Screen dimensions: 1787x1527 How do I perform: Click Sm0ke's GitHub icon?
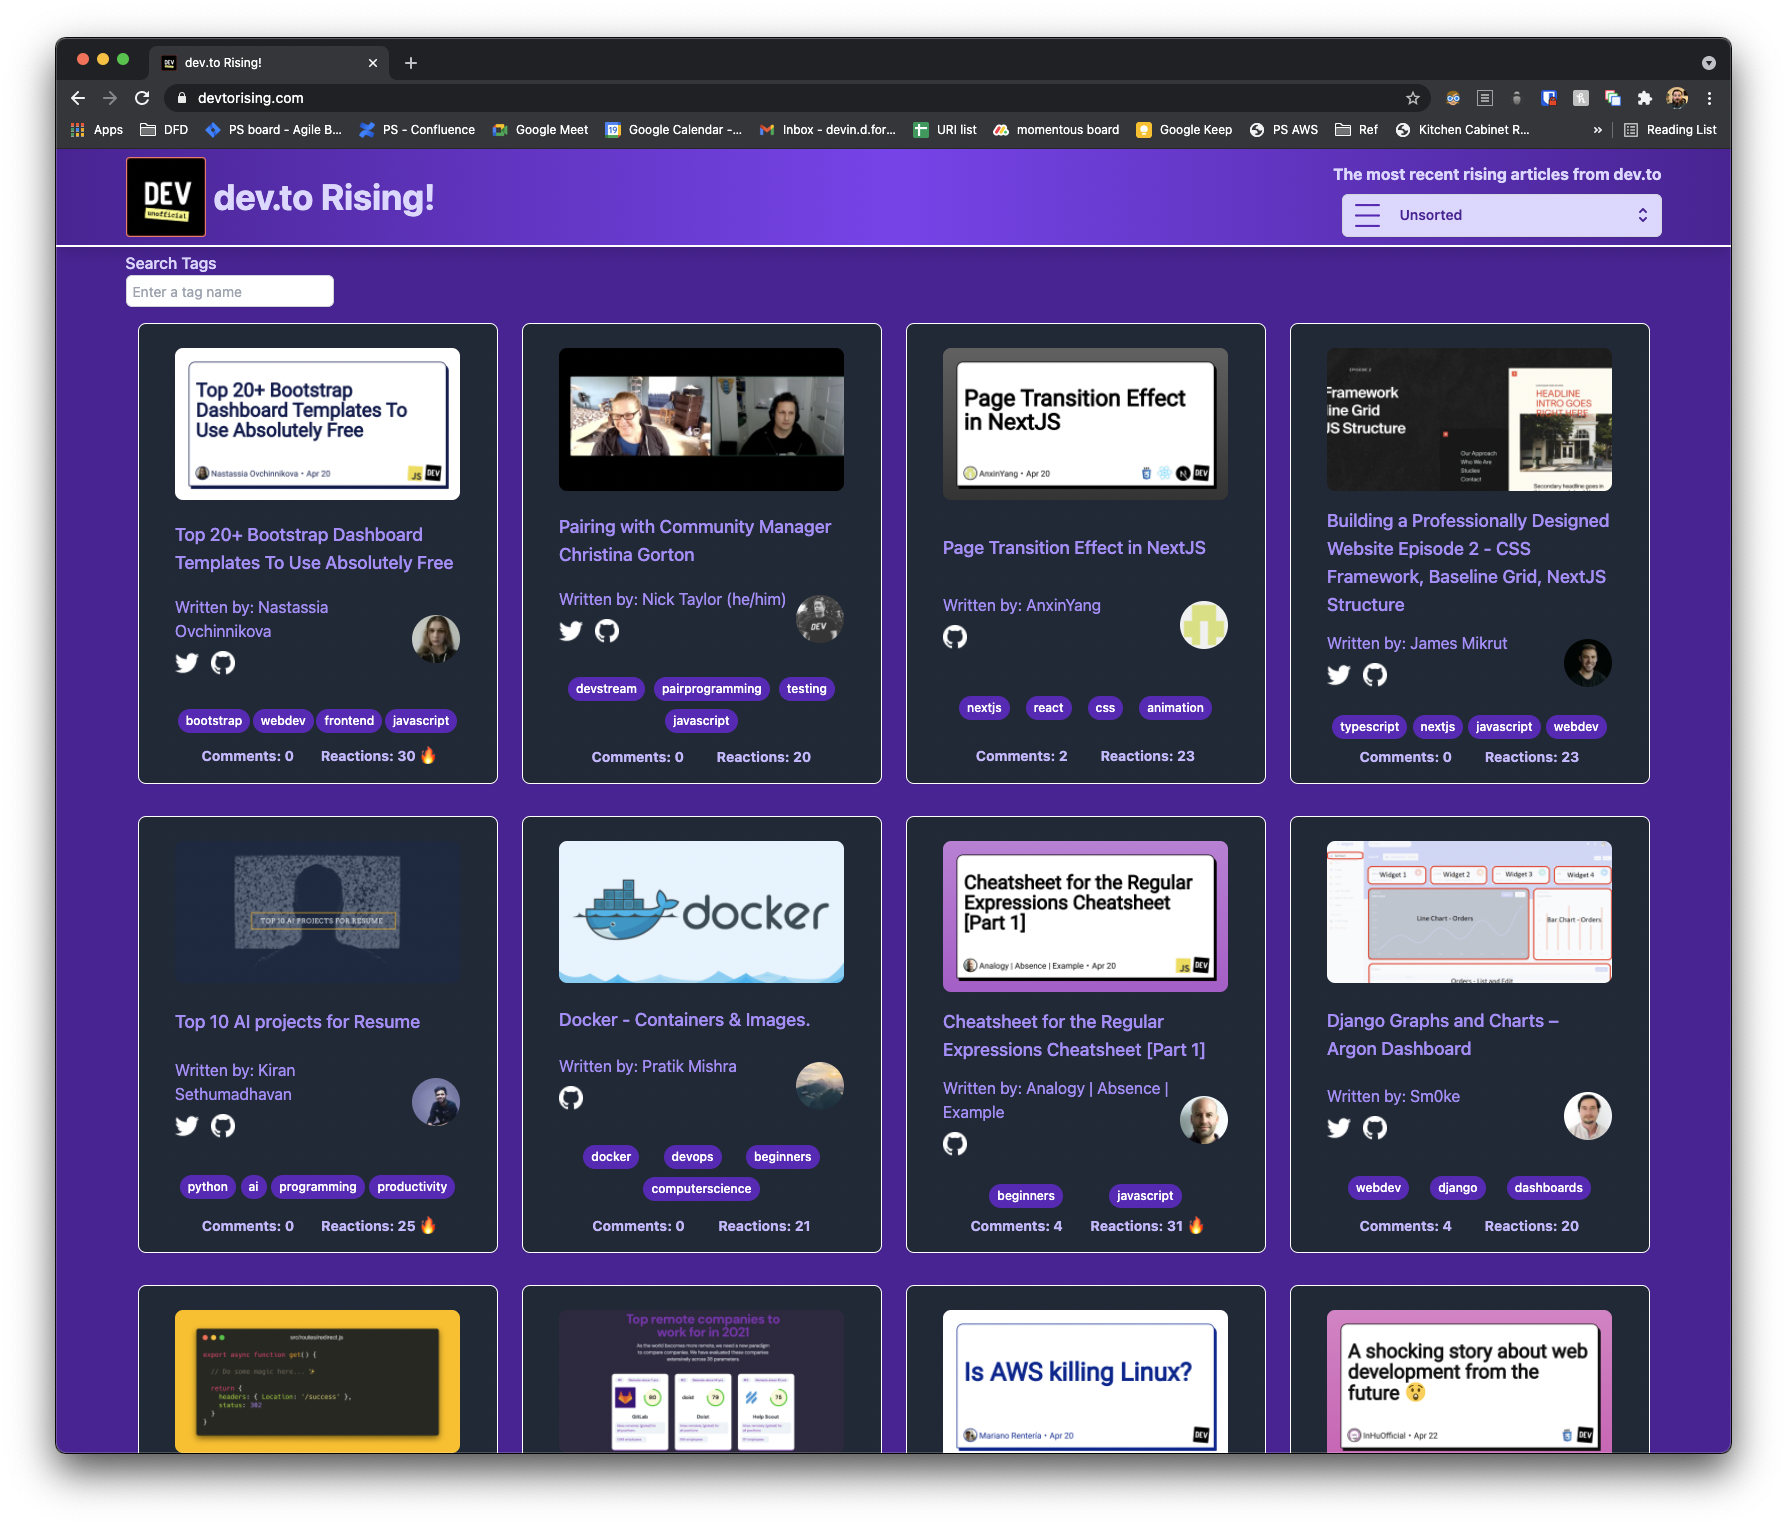pos(1375,1127)
